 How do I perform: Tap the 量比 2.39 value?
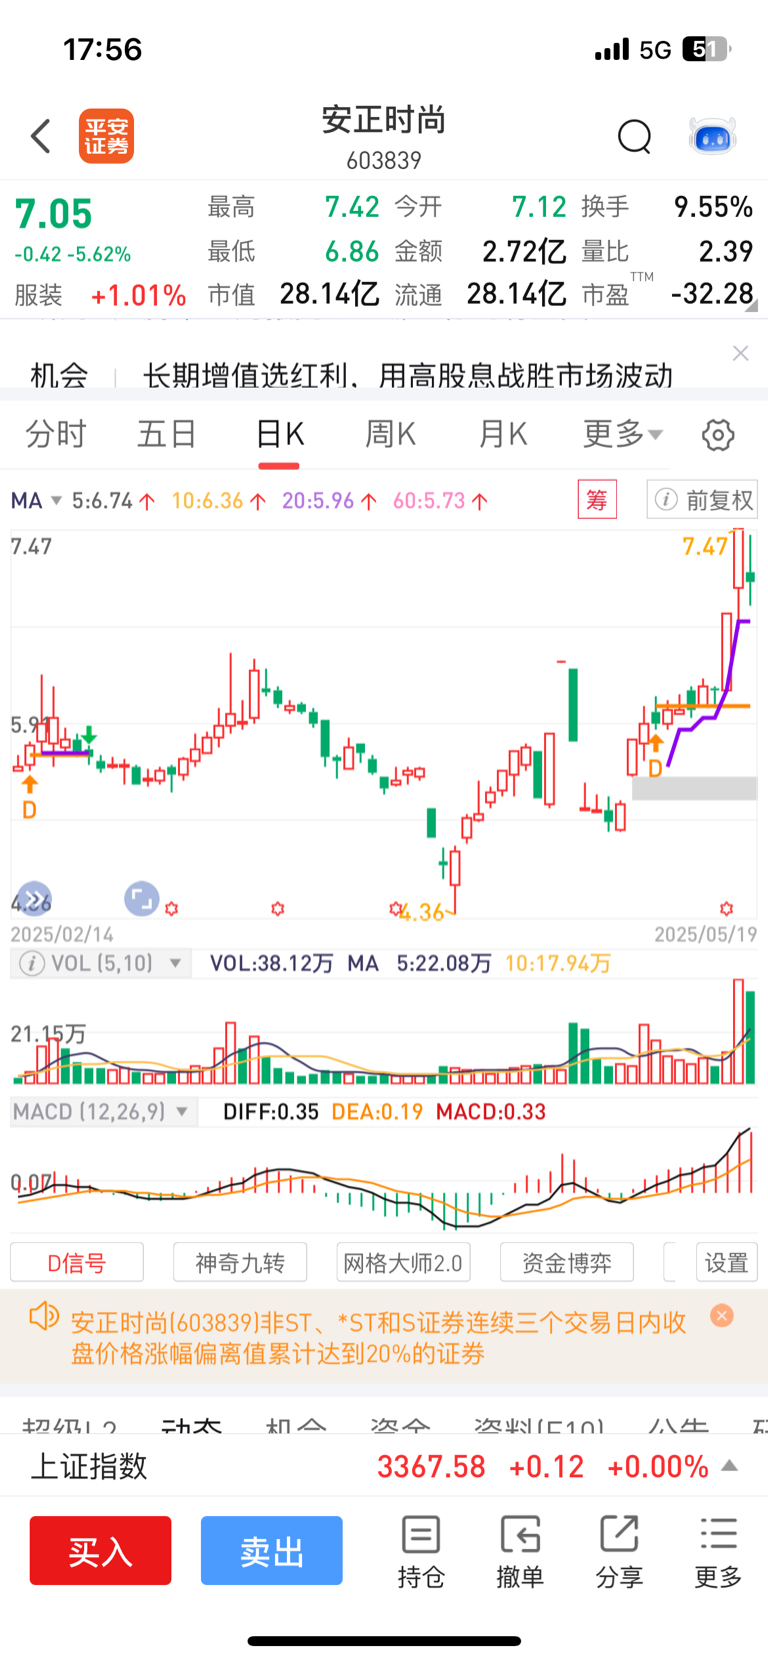click(x=726, y=251)
